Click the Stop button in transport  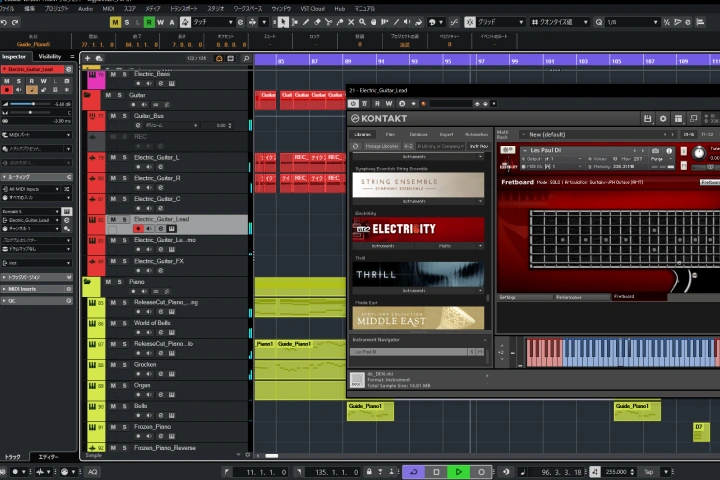(x=436, y=472)
